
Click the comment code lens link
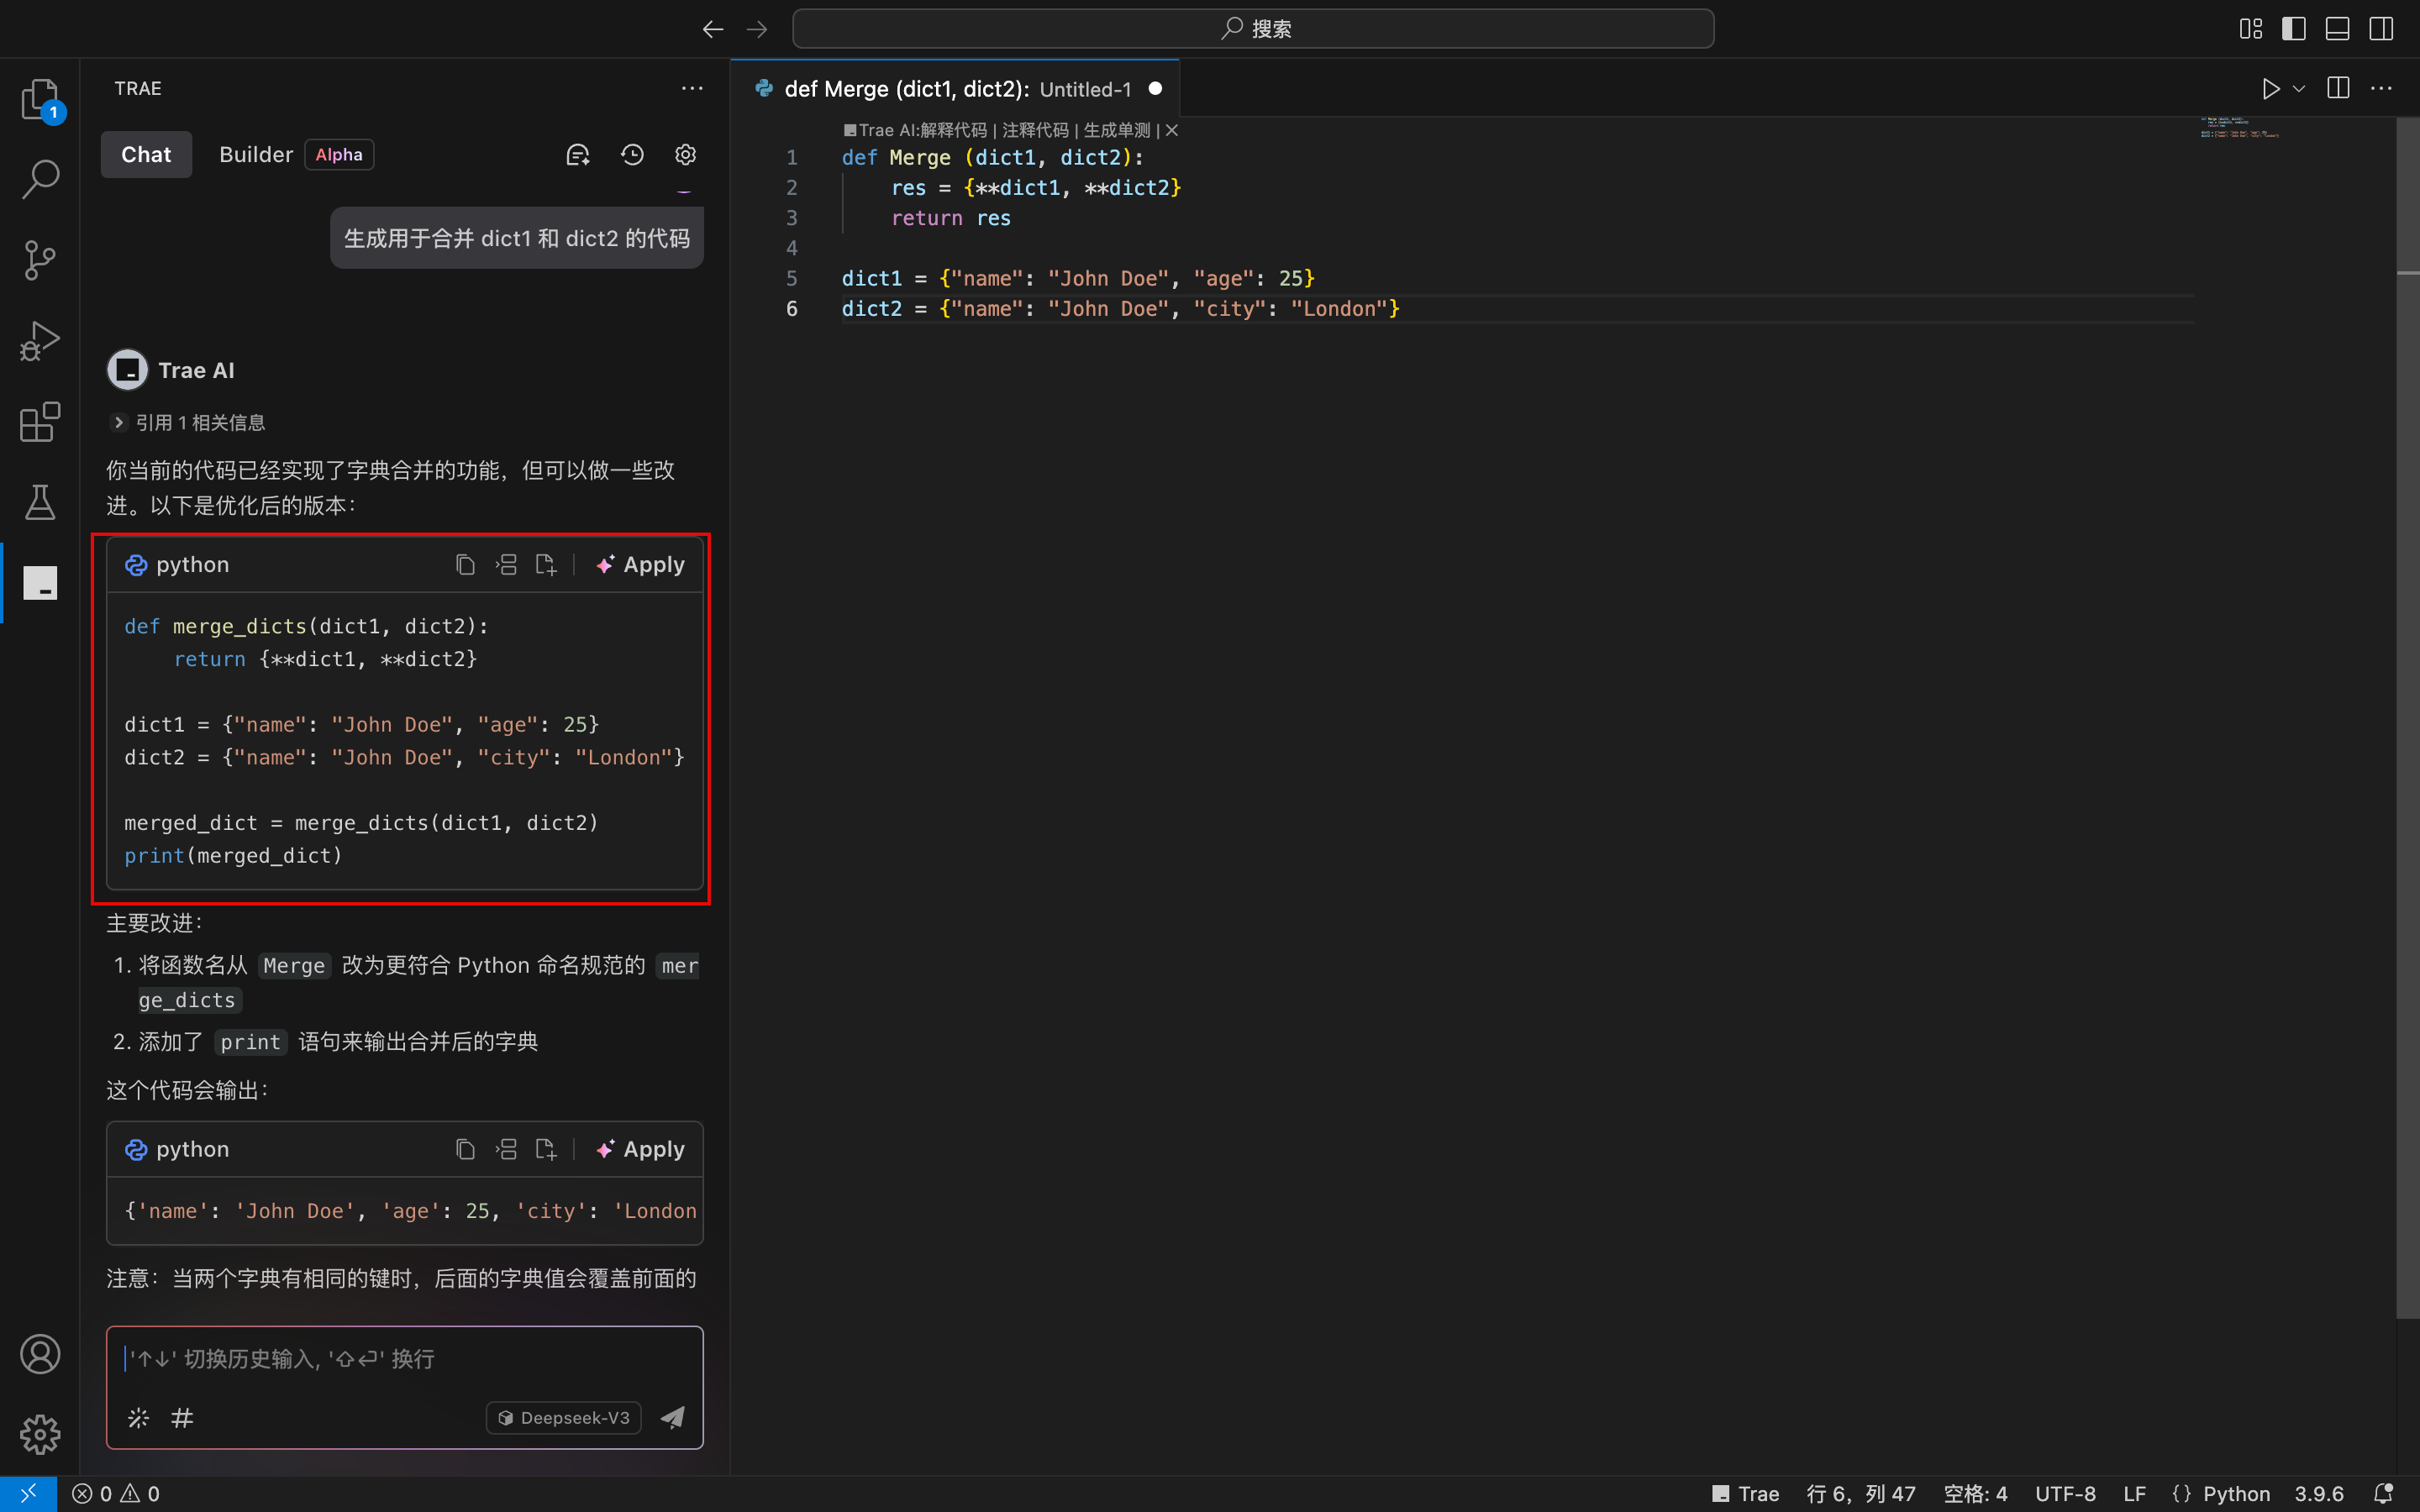pyautogui.click(x=1035, y=130)
